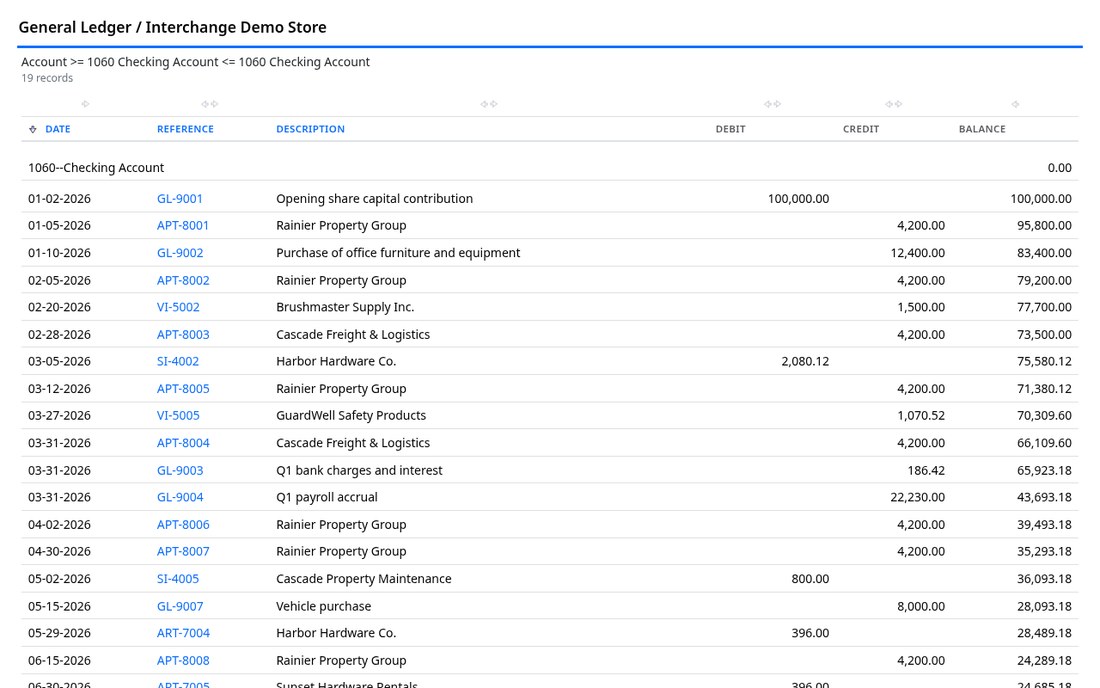Screen dimensions: 1100x688
Task: Click the page title "General Ledger / Interchange Demo Store"
Action: 173,27
